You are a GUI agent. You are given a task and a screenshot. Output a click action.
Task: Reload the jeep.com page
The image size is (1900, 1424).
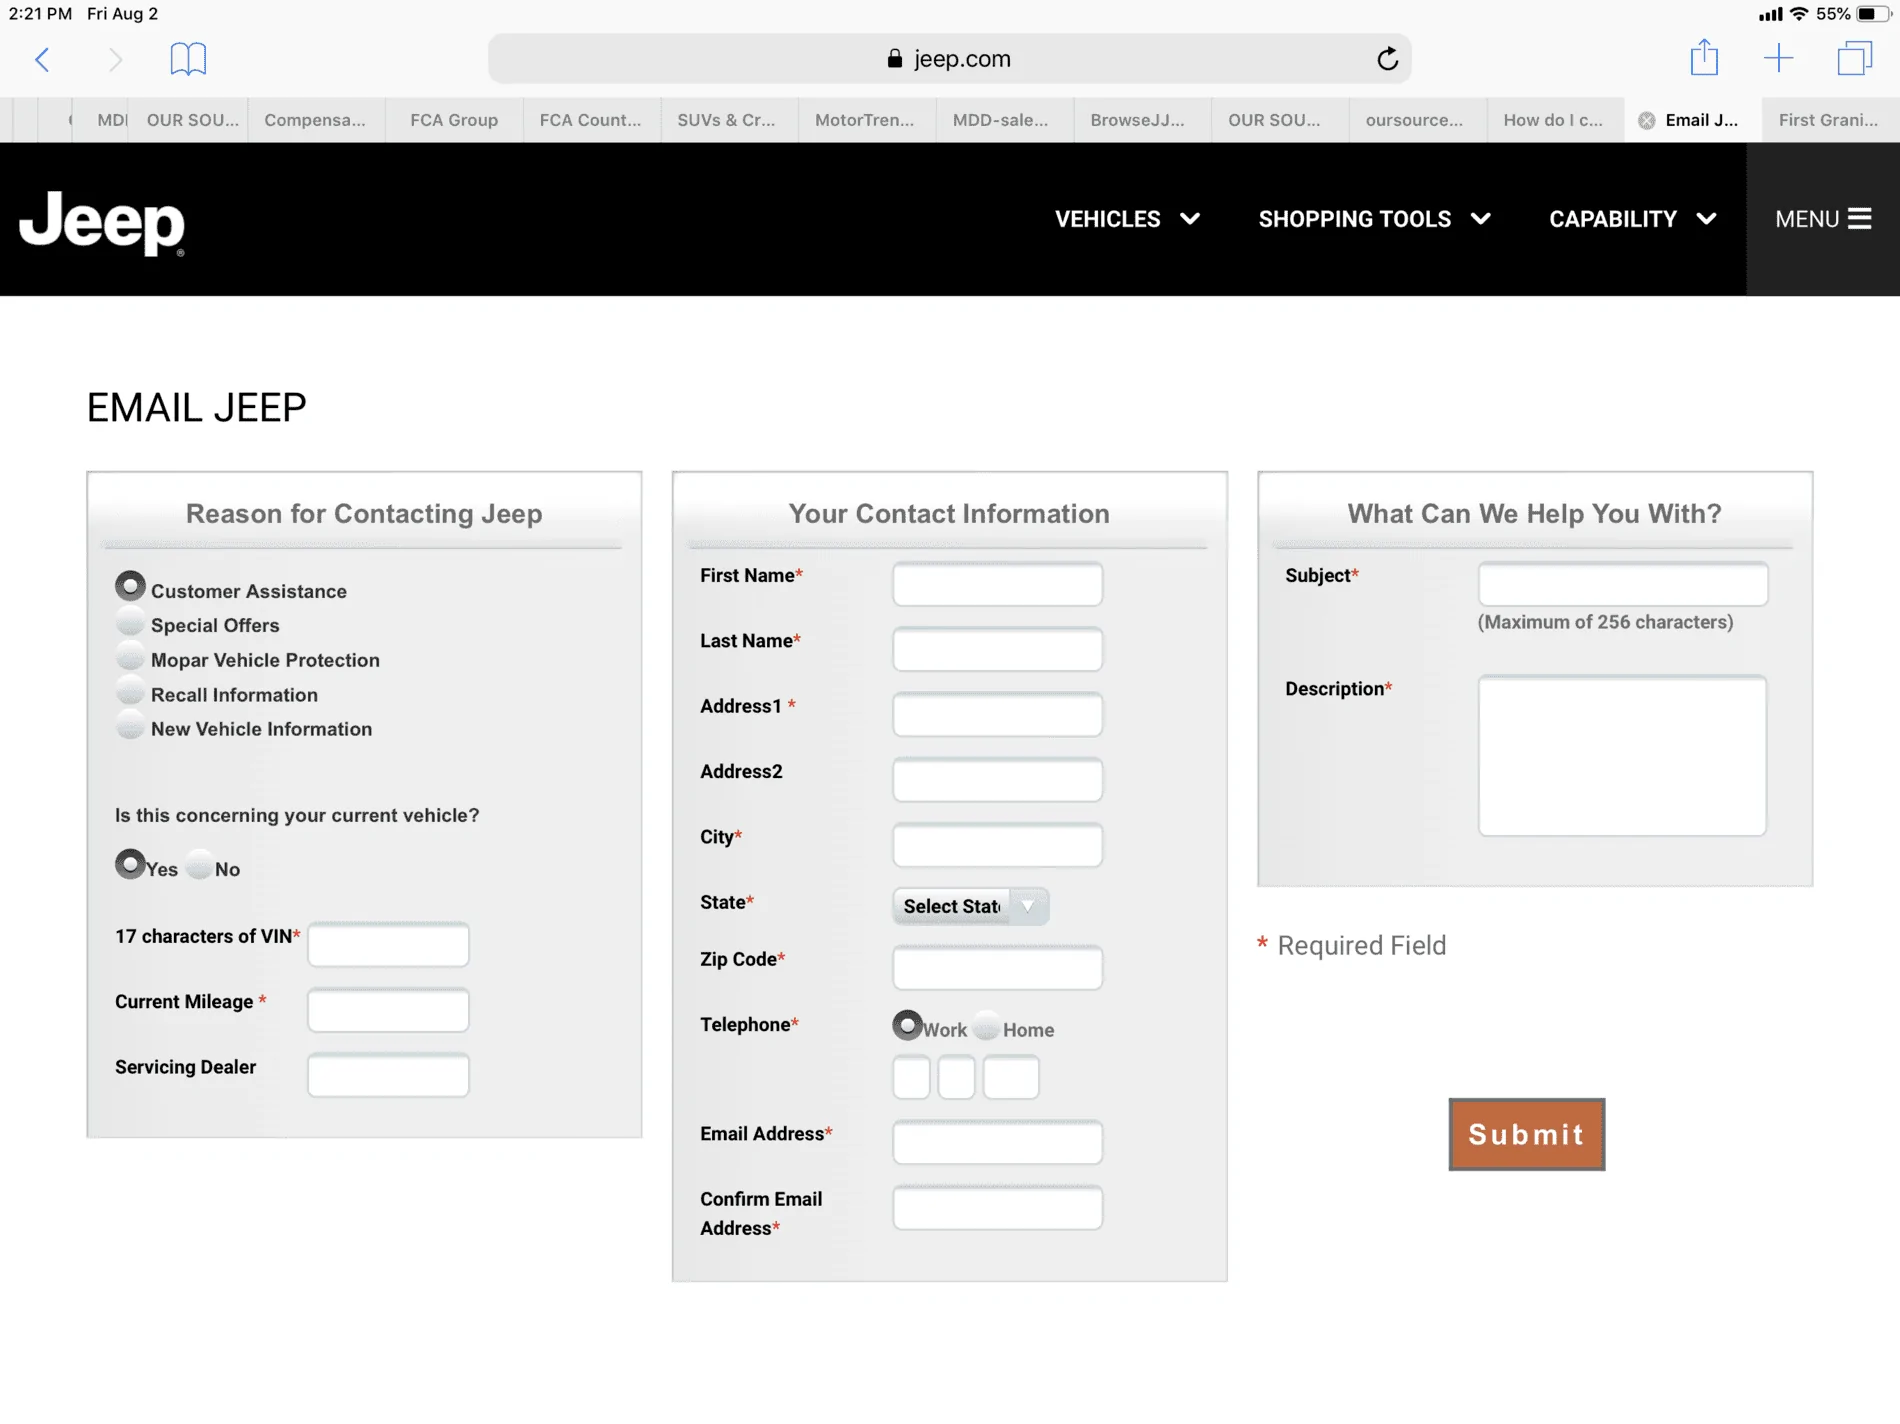pyautogui.click(x=1387, y=59)
